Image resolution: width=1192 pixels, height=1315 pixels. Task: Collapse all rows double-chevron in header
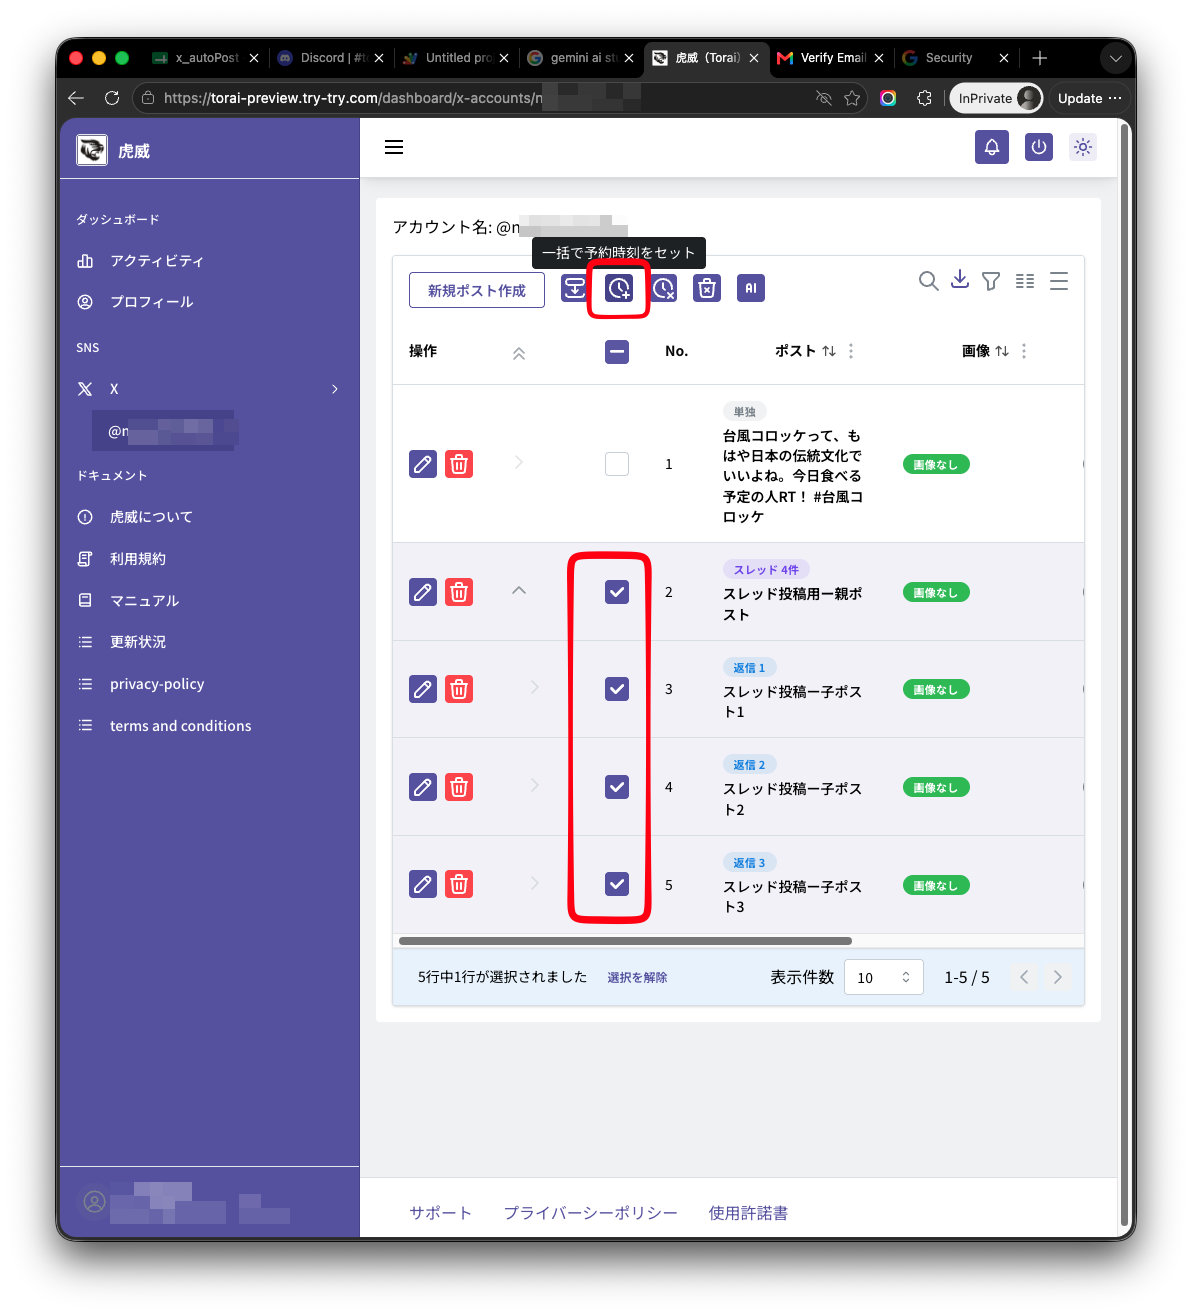click(518, 353)
